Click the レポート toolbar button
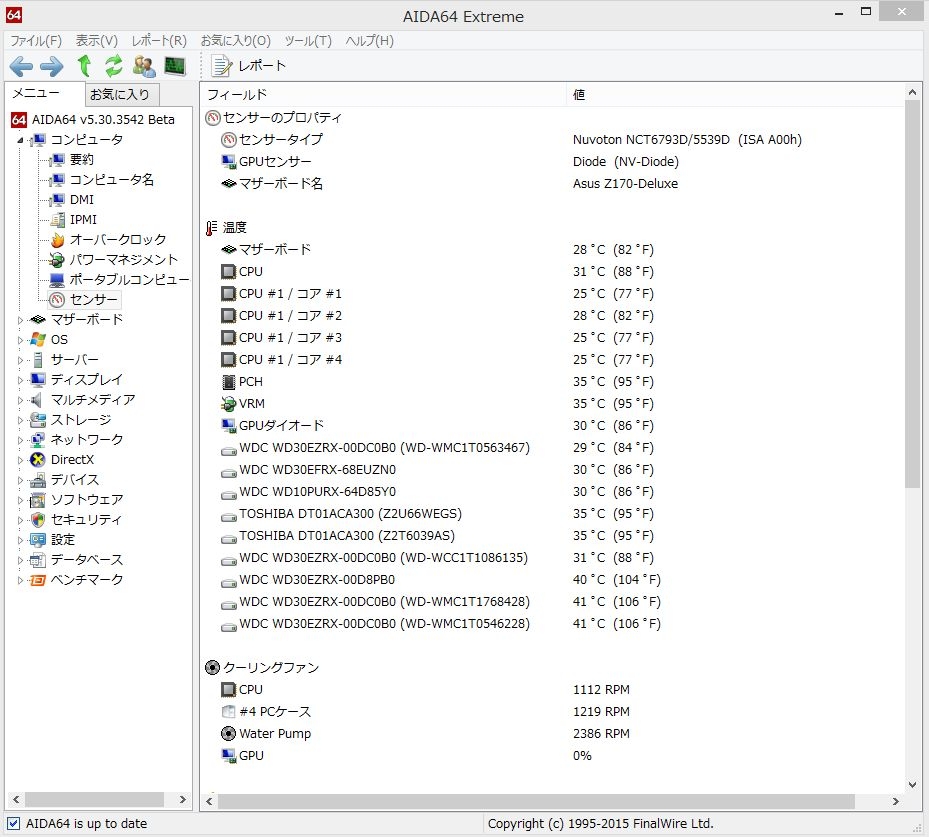Image resolution: width=929 pixels, height=837 pixels. point(250,66)
